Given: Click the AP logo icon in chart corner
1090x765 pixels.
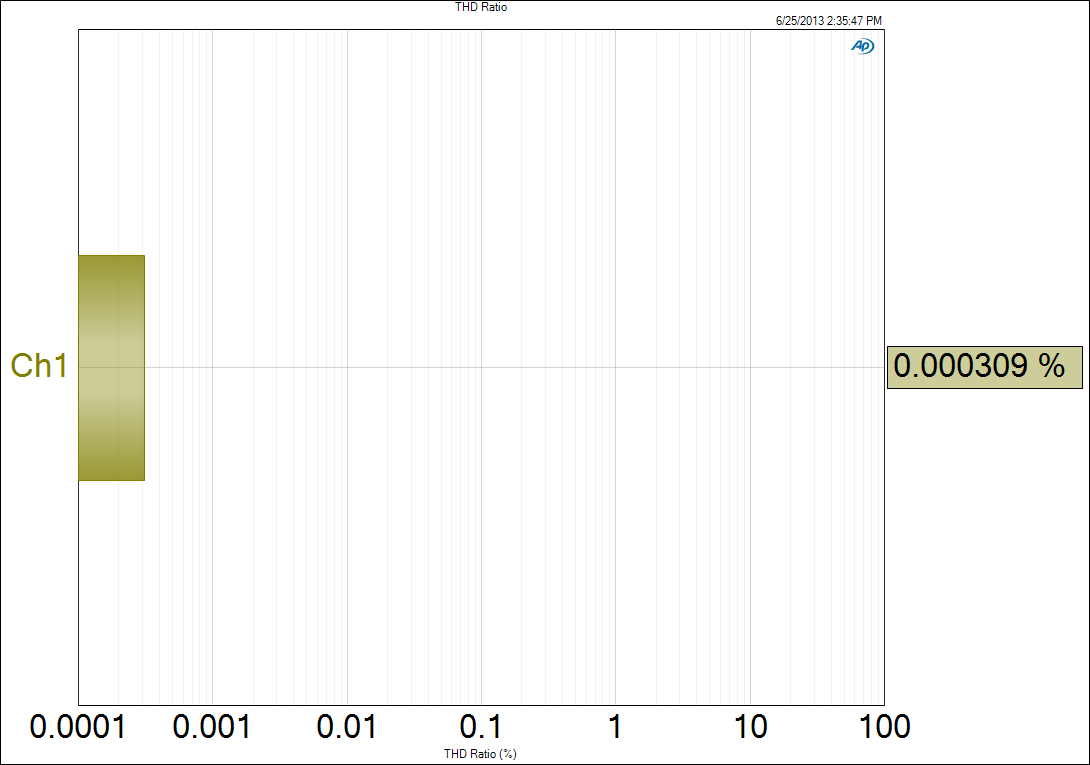Looking at the screenshot, I should (863, 46).
